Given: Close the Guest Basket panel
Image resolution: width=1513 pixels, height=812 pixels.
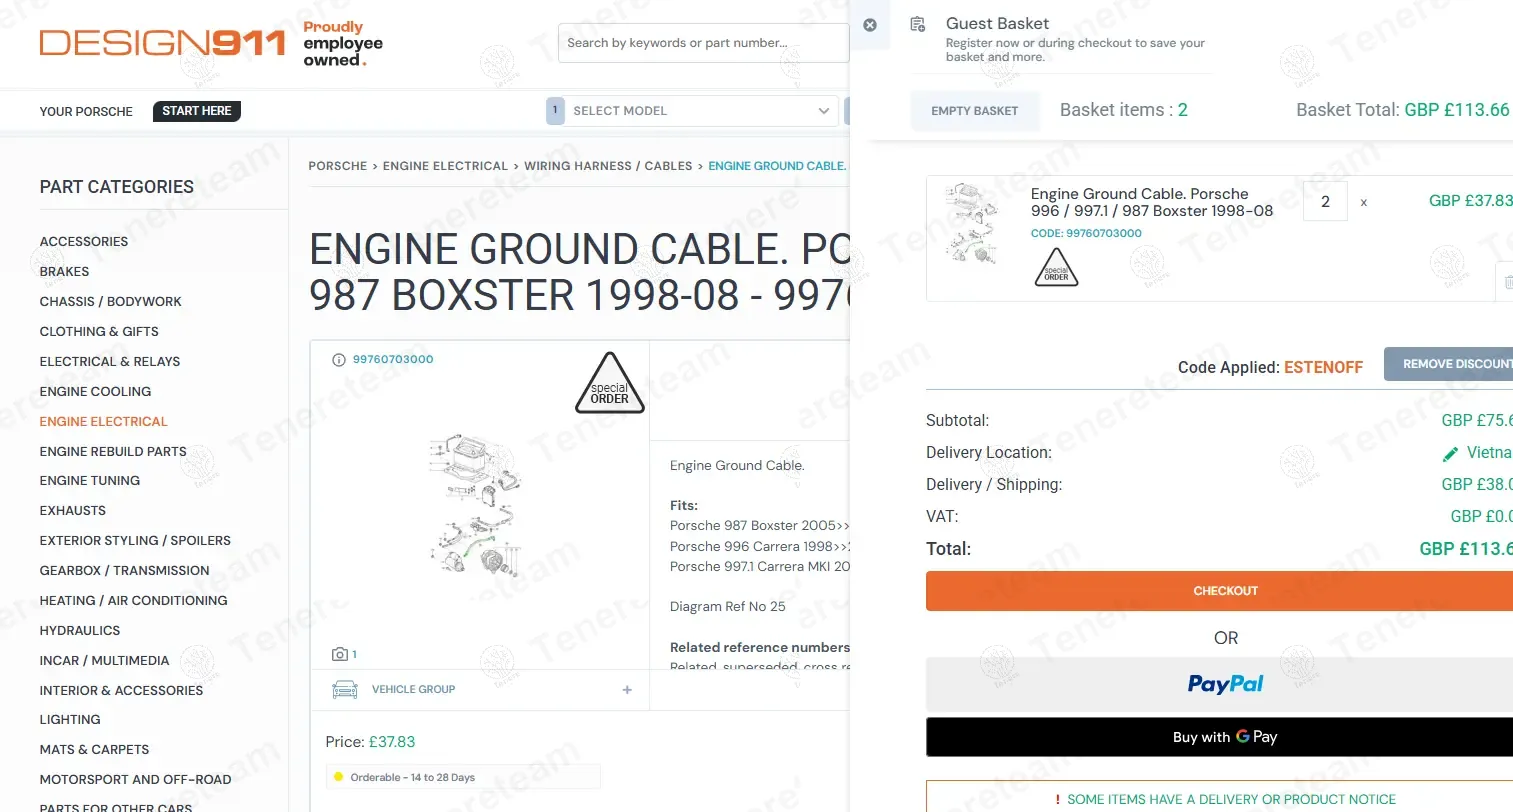Looking at the screenshot, I should pos(870,25).
